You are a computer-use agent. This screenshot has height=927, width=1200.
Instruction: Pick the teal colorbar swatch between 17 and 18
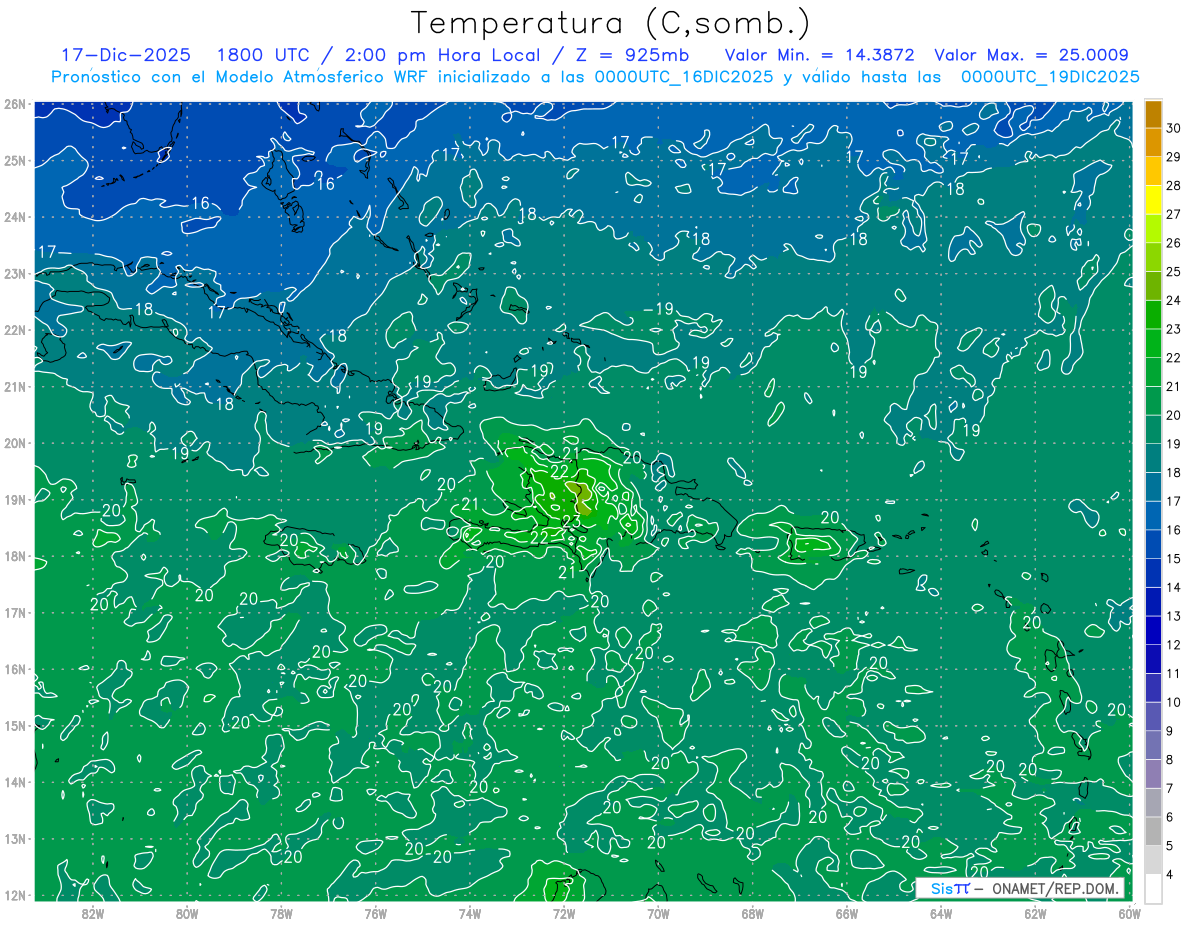pyautogui.click(x=1153, y=487)
